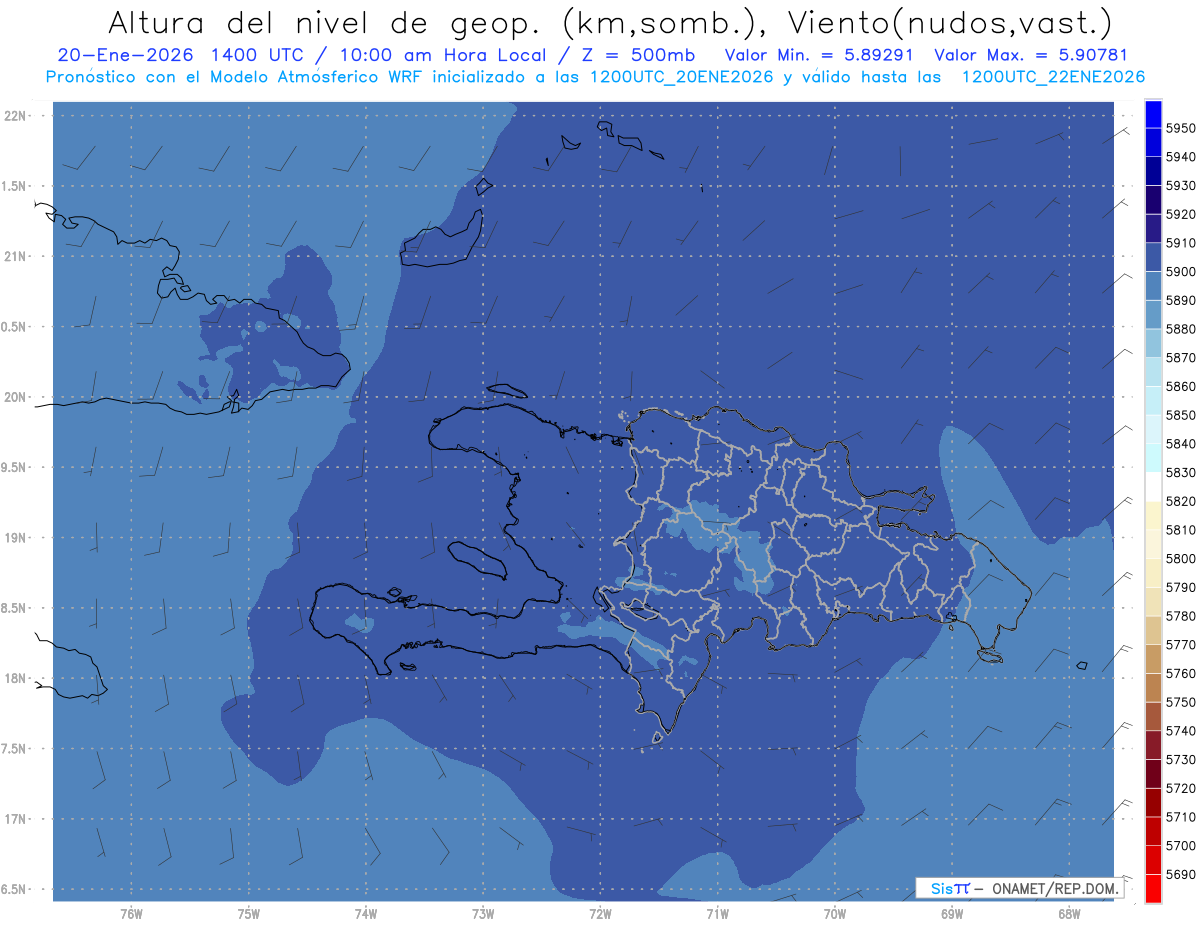Click the legend swatch between 5870 and 5880
This screenshot has width=1200, height=927.
(x=1153, y=343)
